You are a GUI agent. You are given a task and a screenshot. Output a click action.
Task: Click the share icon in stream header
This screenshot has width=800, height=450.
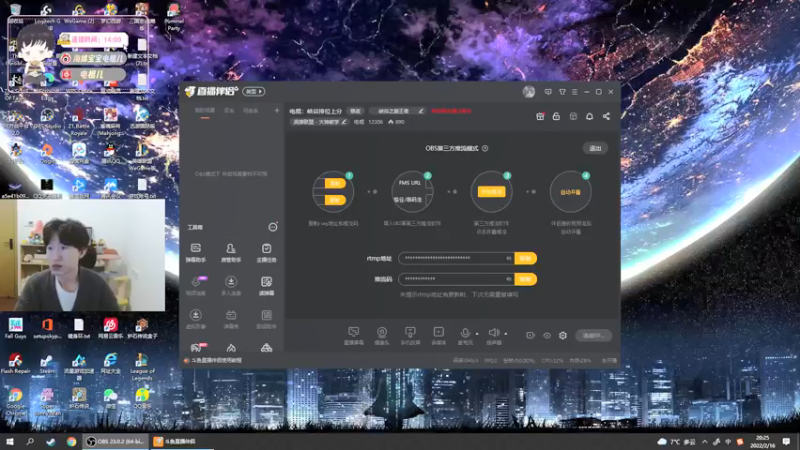tap(606, 116)
